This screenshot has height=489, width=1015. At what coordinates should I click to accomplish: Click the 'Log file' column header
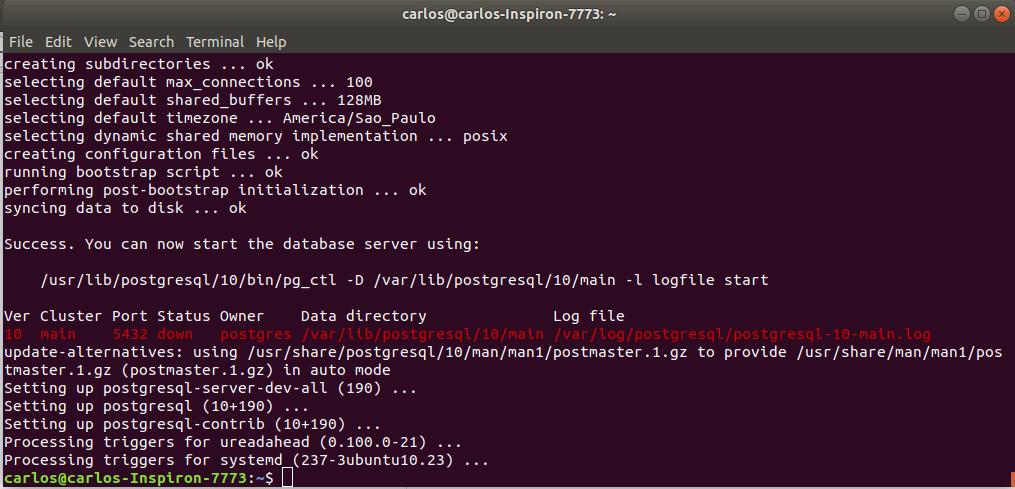589,317
